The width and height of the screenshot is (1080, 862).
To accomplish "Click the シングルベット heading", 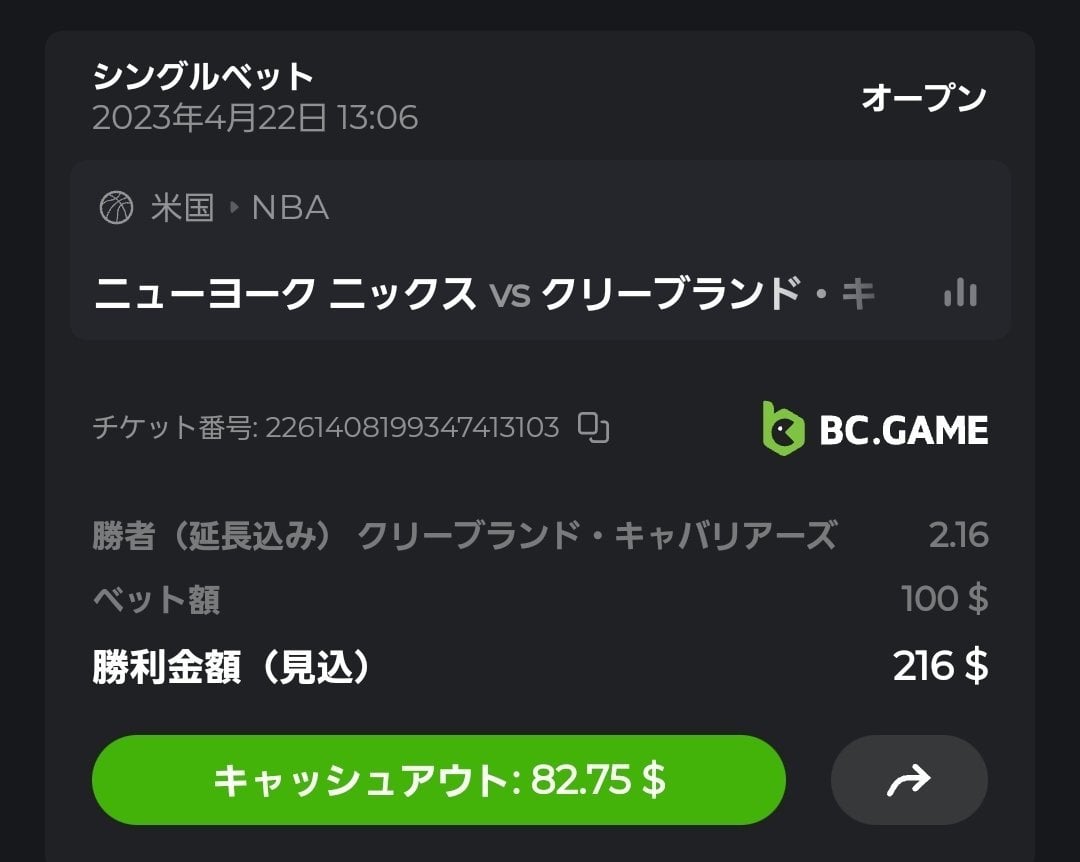I will tap(203, 76).
